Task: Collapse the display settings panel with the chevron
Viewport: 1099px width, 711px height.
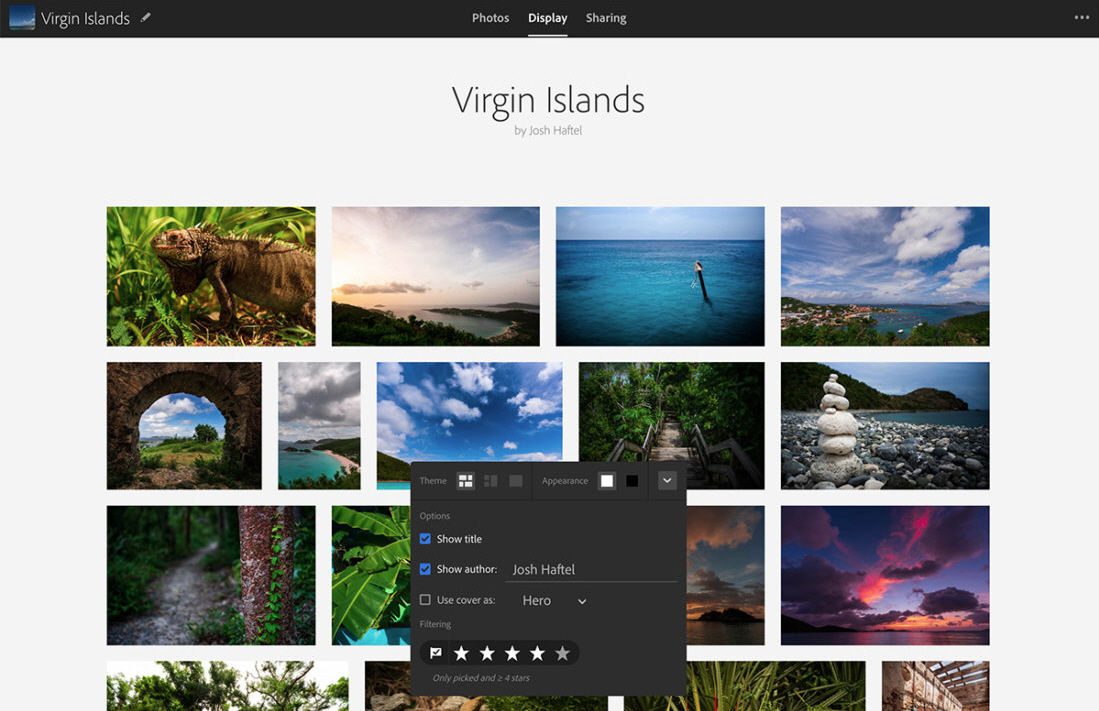Action: [x=666, y=480]
